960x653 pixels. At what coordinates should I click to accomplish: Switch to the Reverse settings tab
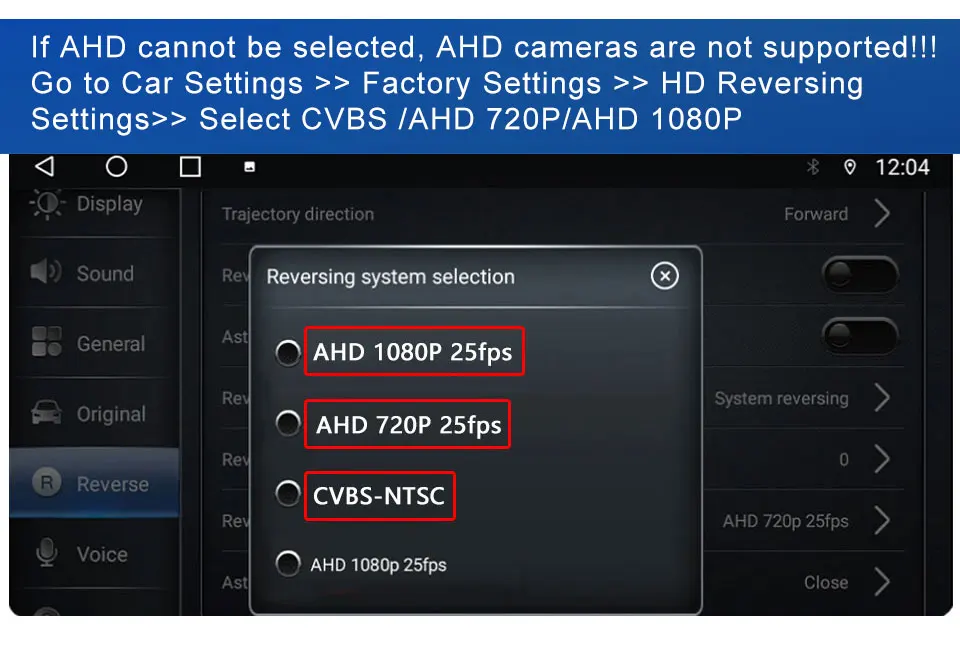95,483
